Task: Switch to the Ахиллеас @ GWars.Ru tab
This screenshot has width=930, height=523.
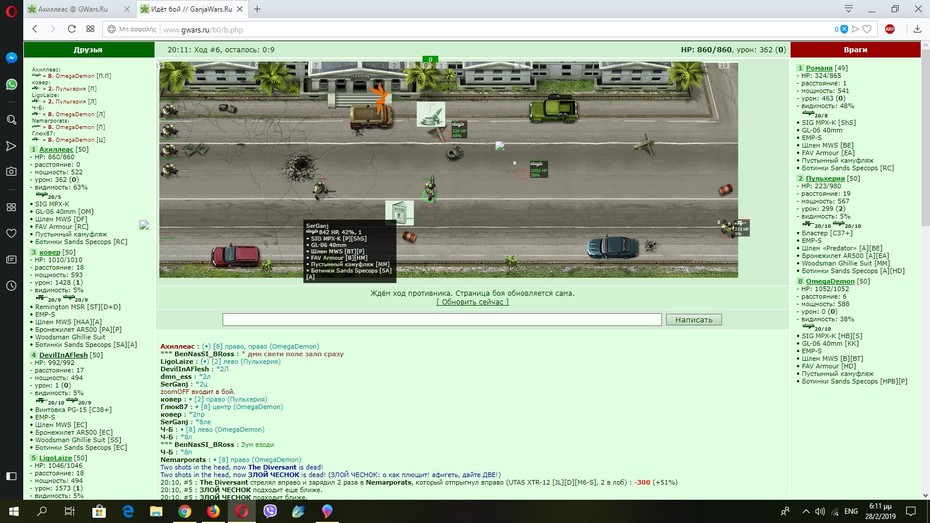Action: pos(71,9)
